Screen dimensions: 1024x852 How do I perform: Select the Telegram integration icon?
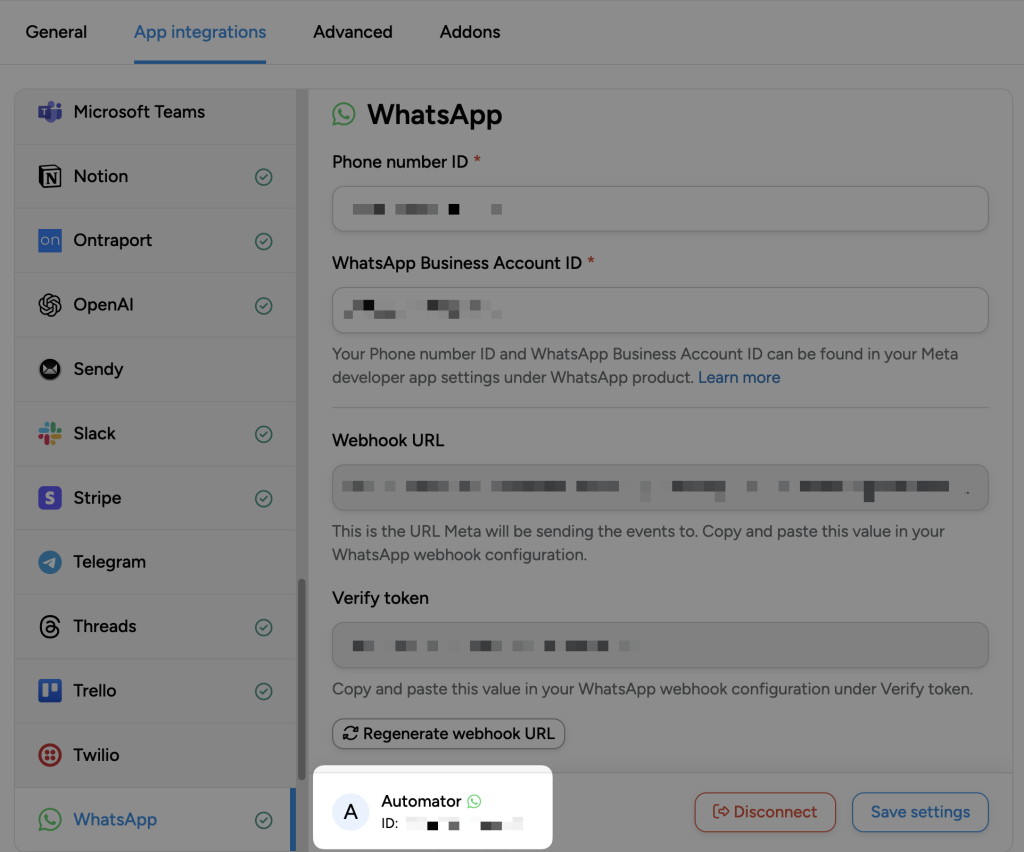pos(49,561)
